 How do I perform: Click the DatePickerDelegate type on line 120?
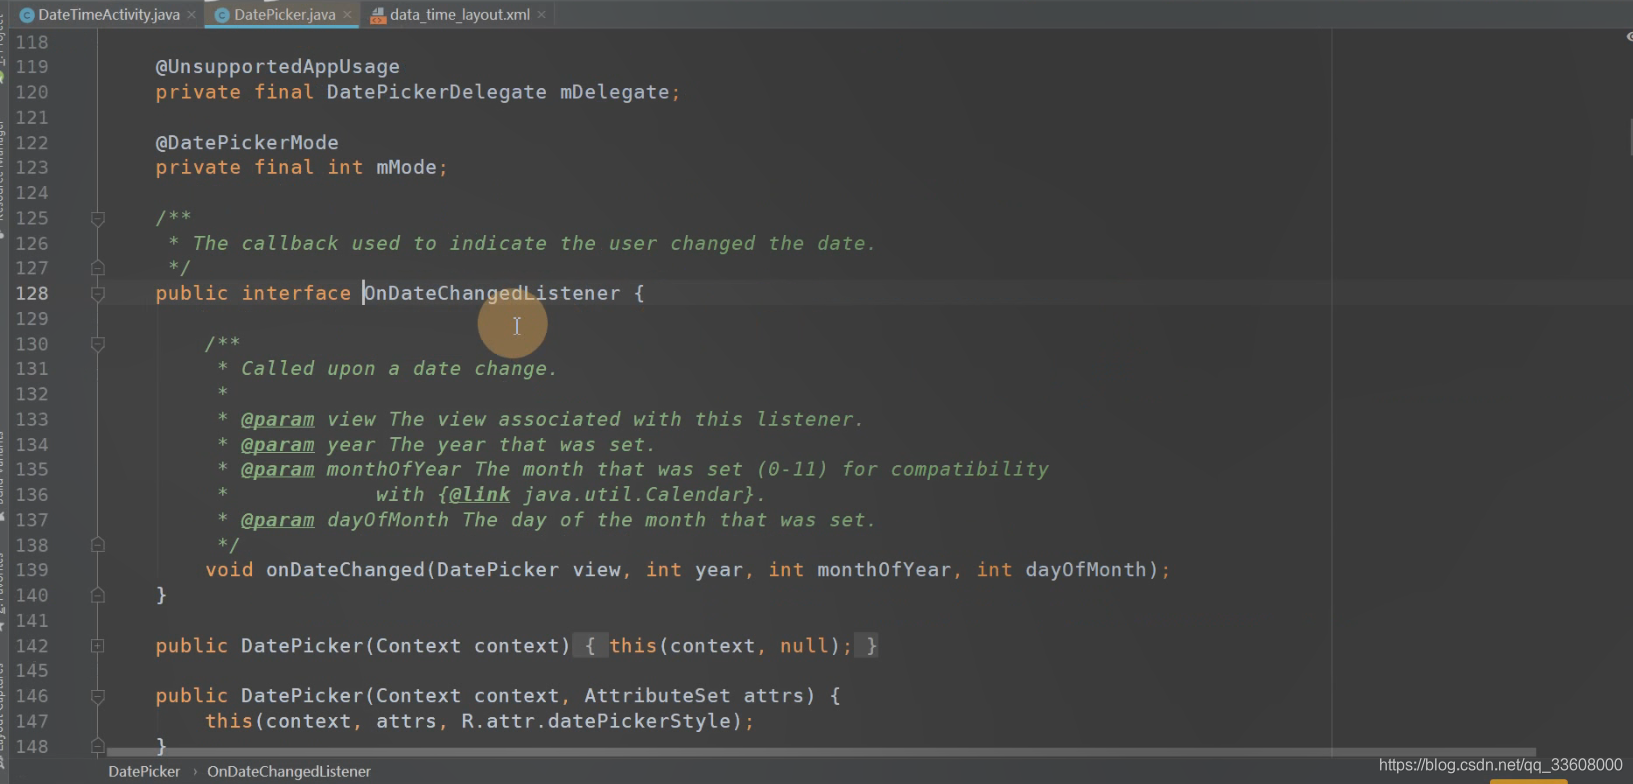[437, 92]
